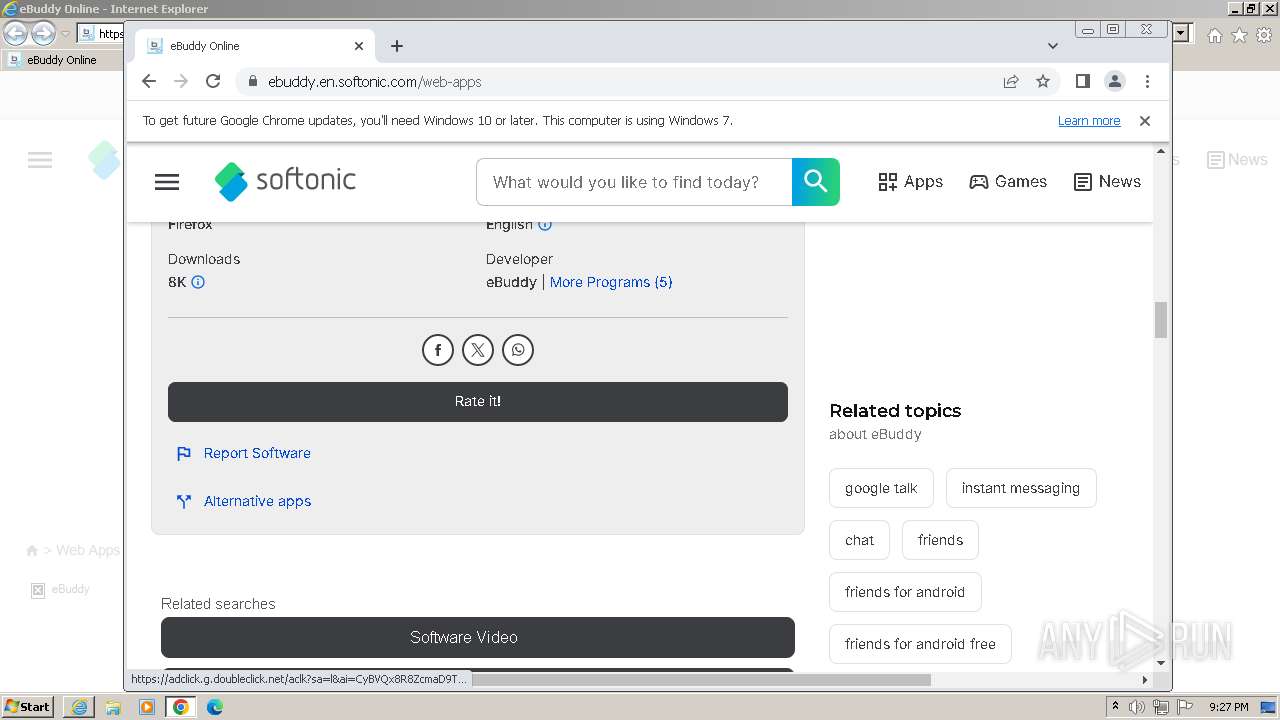Select friends for android free topic

coord(920,644)
